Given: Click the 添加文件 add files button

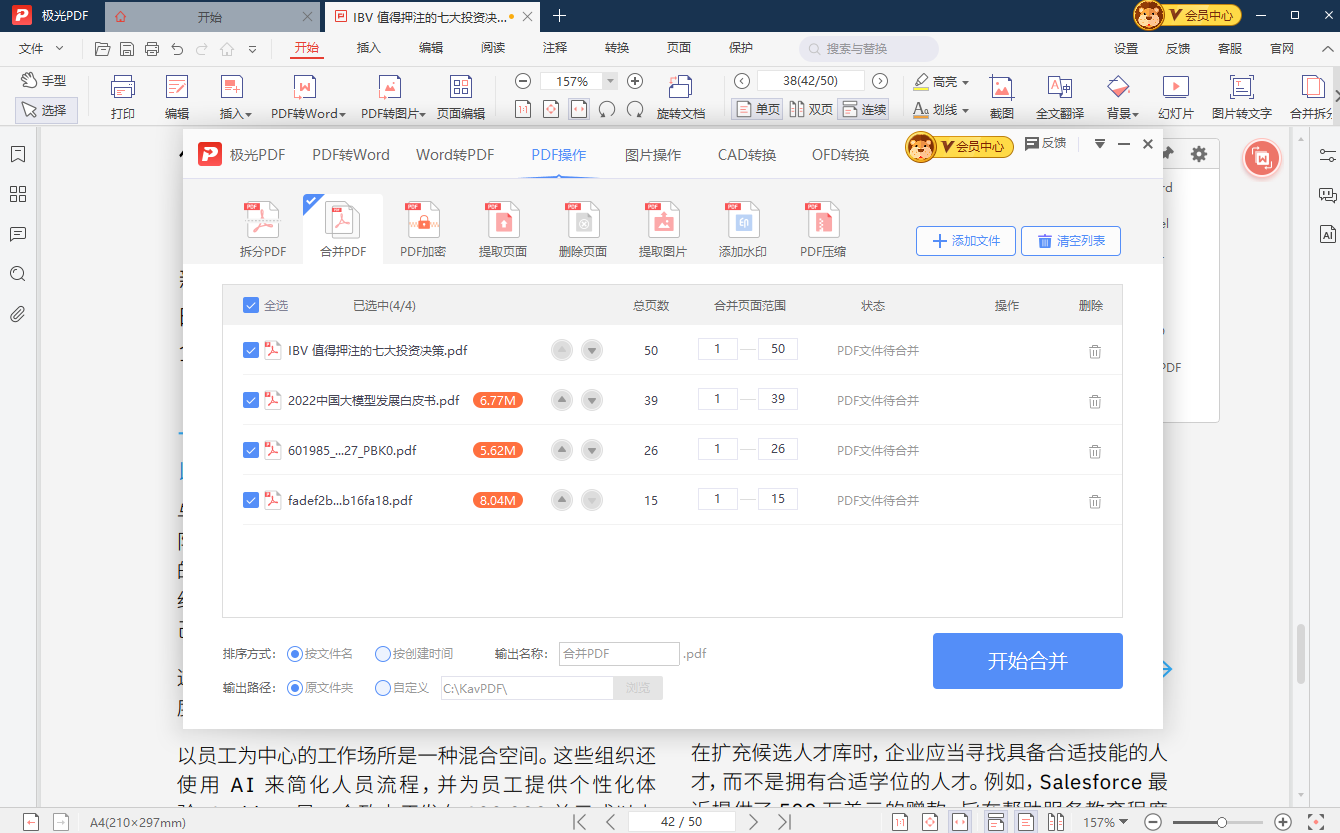Looking at the screenshot, I should click(964, 240).
